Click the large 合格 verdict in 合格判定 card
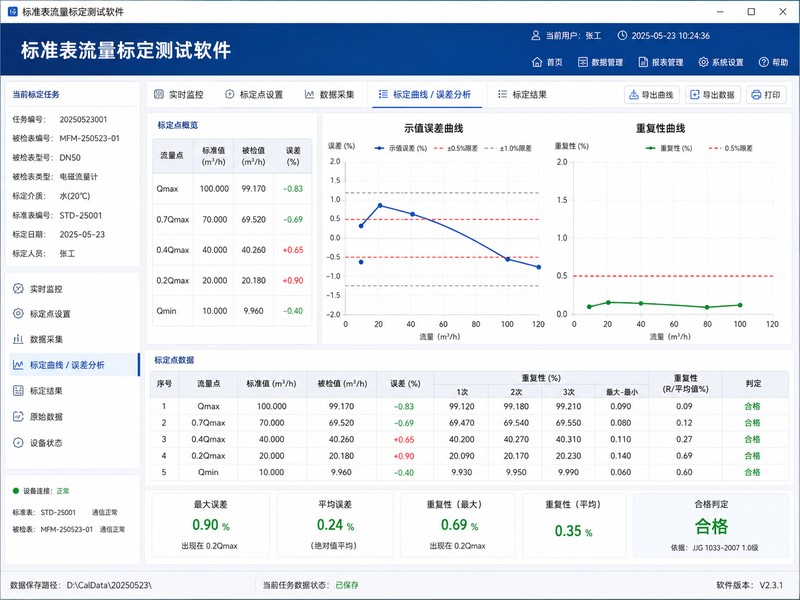The image size is (800, 600). click(711, 527)
